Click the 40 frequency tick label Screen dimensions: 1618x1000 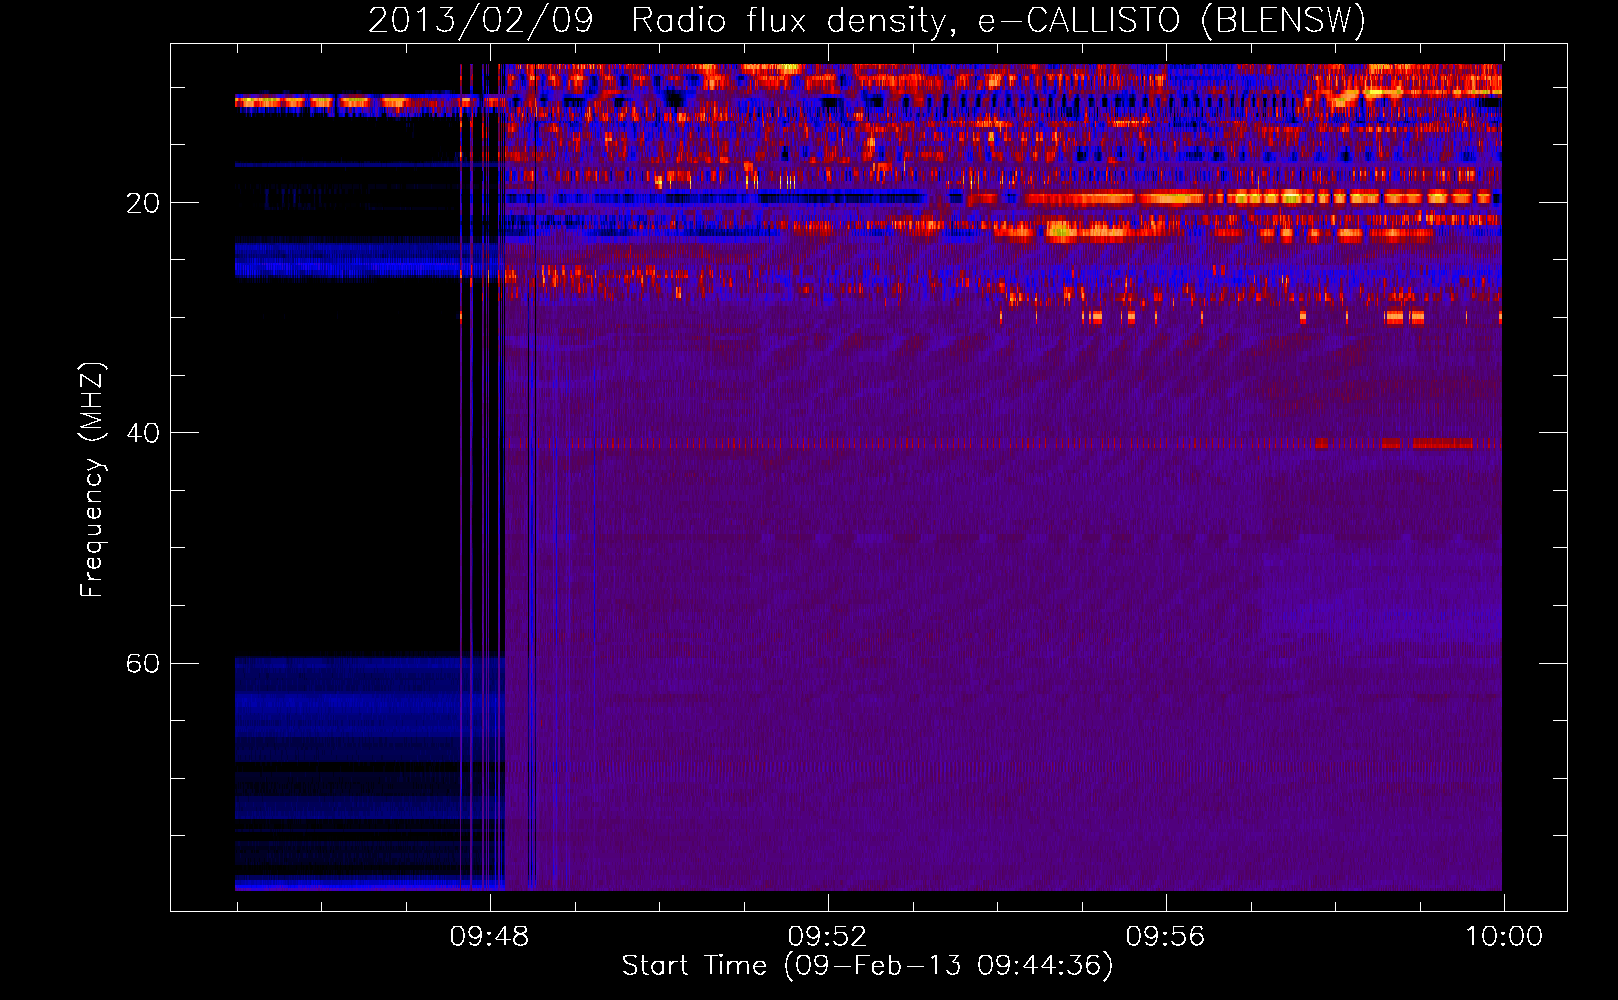(143, 433)
